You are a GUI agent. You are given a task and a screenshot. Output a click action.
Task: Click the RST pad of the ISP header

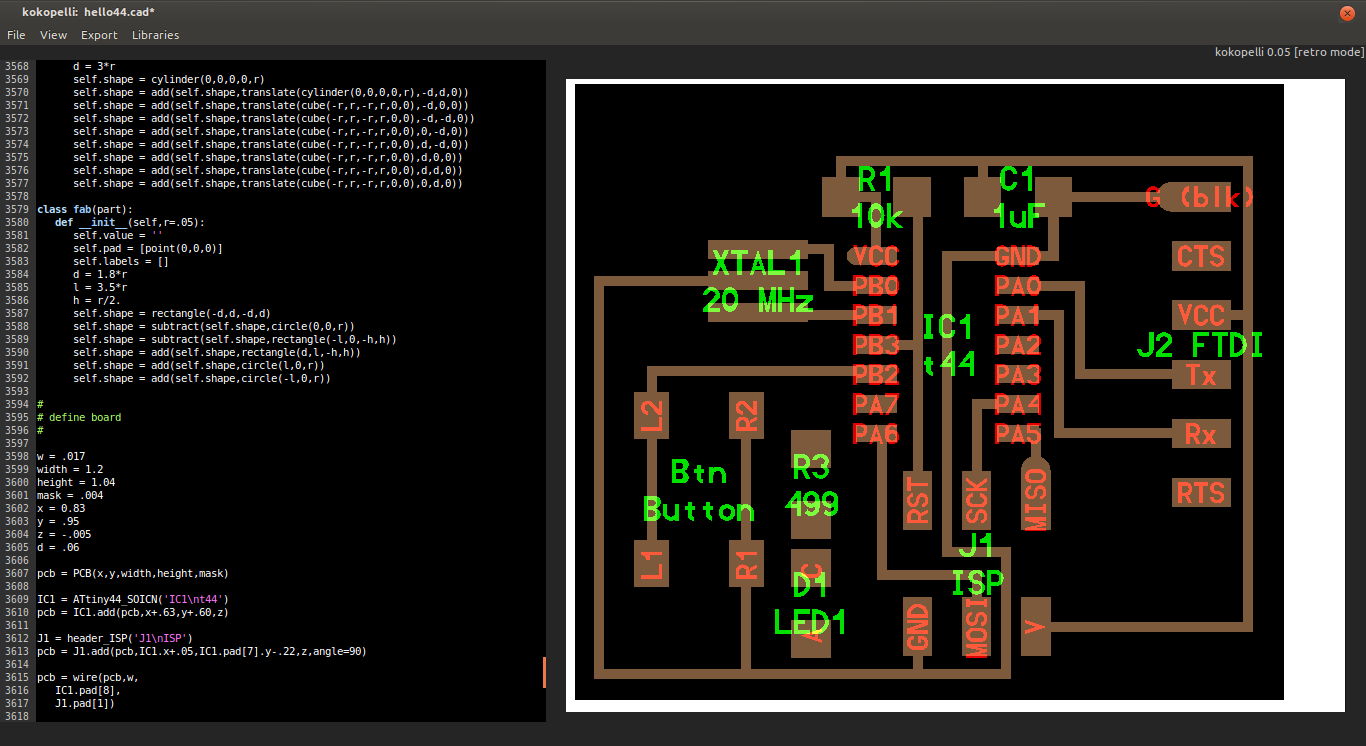pos(918,501)
